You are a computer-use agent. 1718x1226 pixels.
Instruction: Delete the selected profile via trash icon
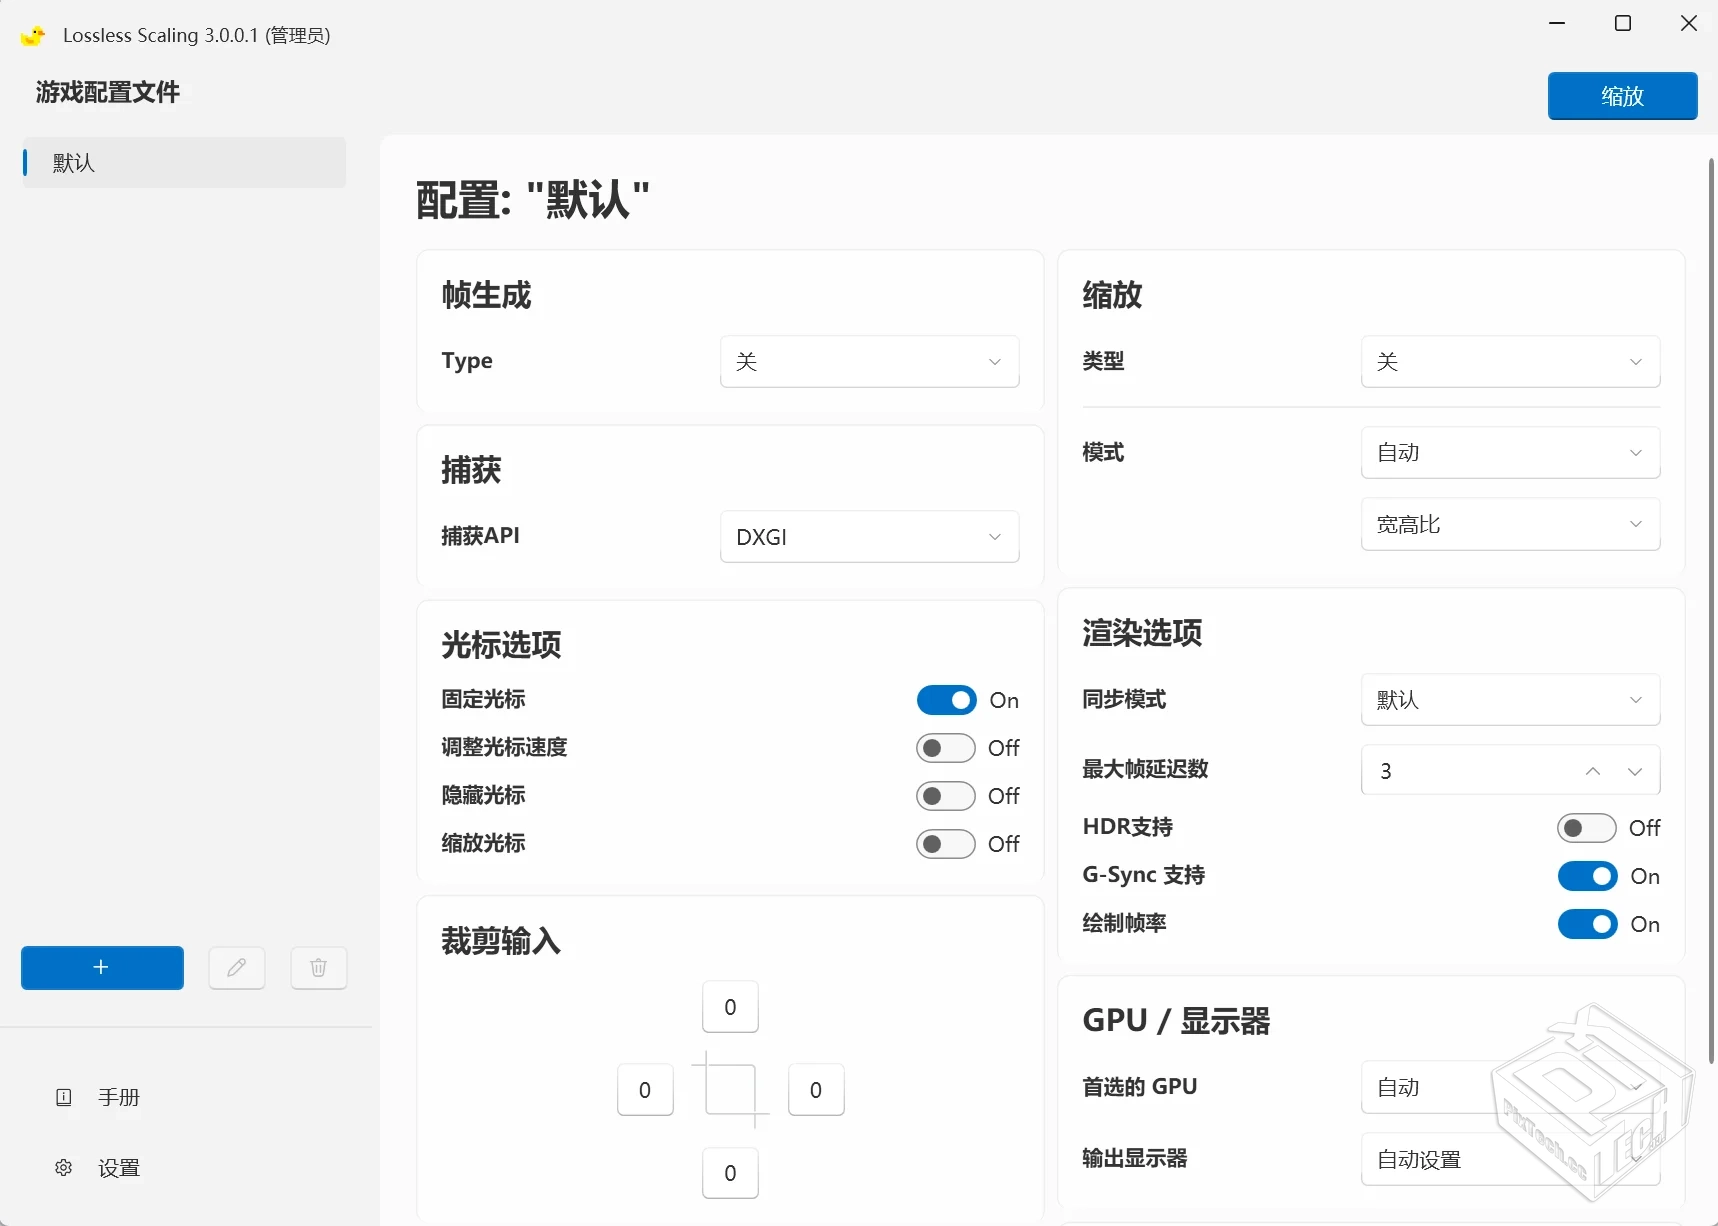[x=317, y=968]
